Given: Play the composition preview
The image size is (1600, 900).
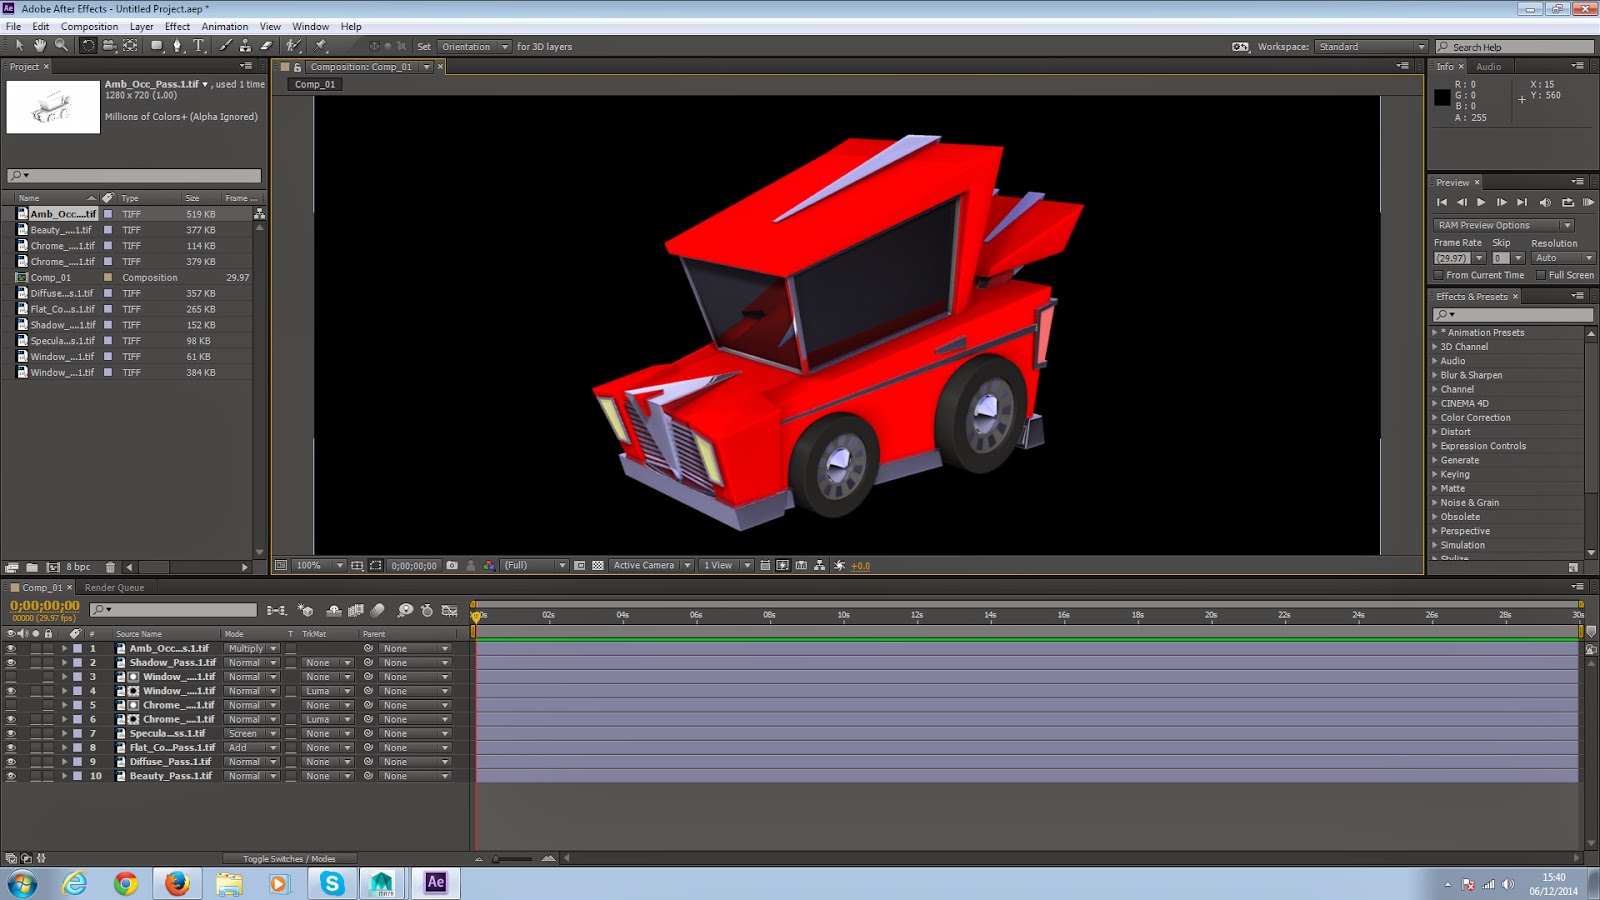Looking at the screenshot, I should point(1481,202).
